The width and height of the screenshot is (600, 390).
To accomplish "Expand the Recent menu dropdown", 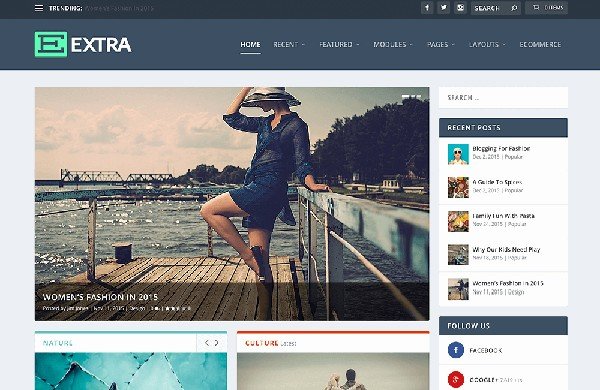I will point(289,44).
